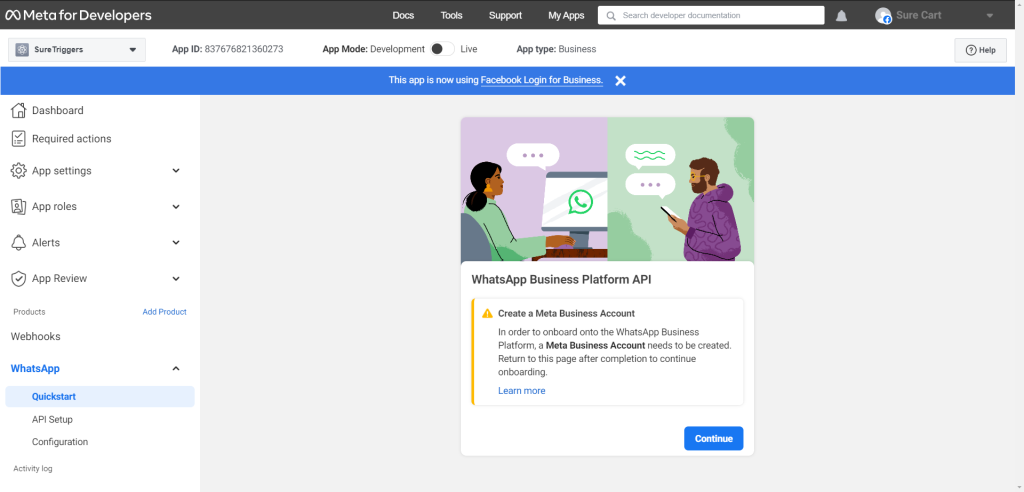Open Configuration under WhatsApp
This screenshot has width=1024, height=492.
[x=60, y=442]
